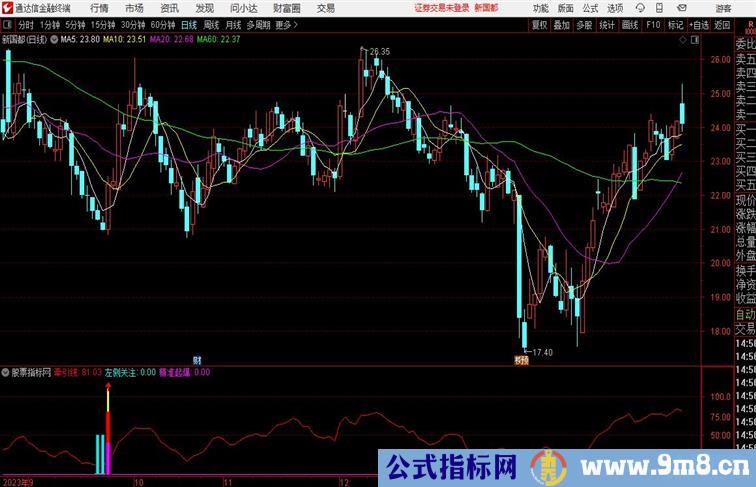Screen dimensions: 756x487
Task: Open the 行情 menu
Action: (99, 8)
